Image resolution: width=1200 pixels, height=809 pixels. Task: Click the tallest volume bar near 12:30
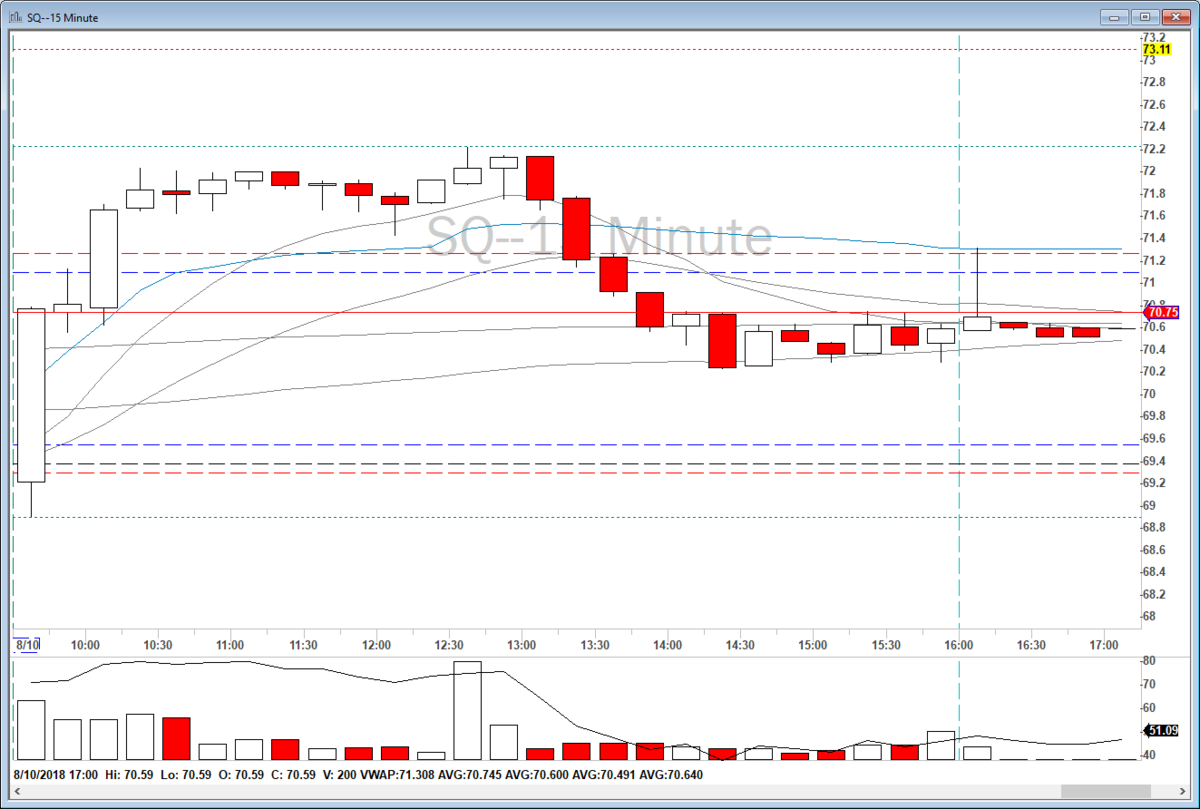[x=467, y=710]
